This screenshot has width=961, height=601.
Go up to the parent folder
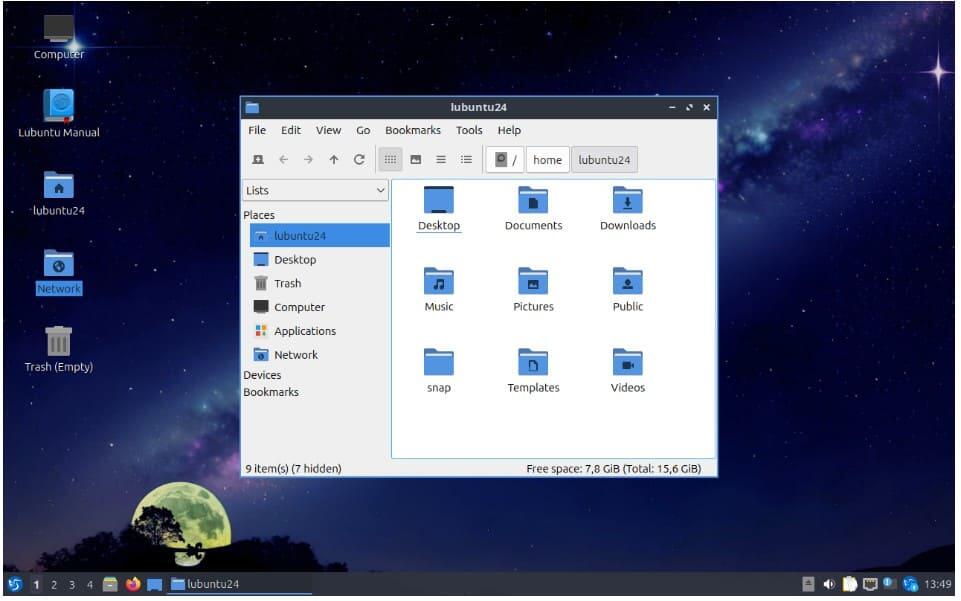click(334, 160)
